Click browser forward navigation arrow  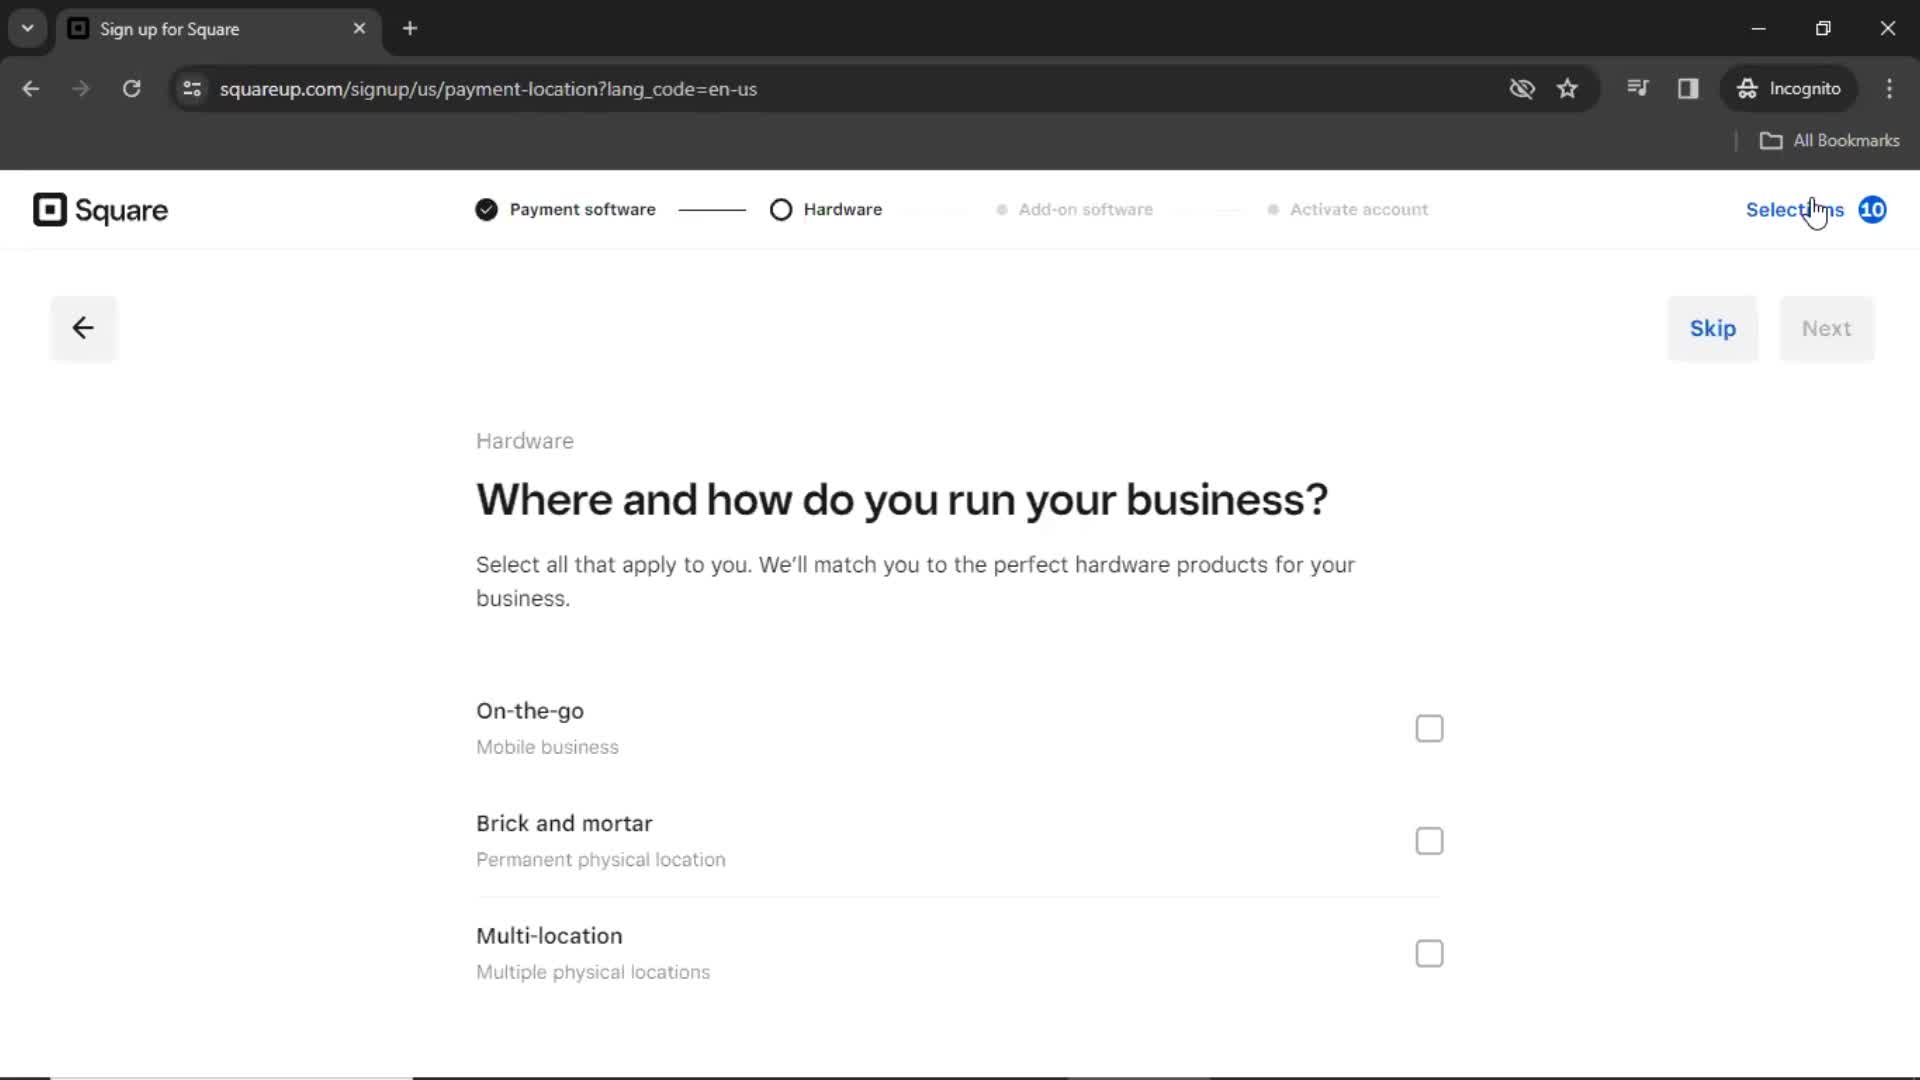(81, 89)
